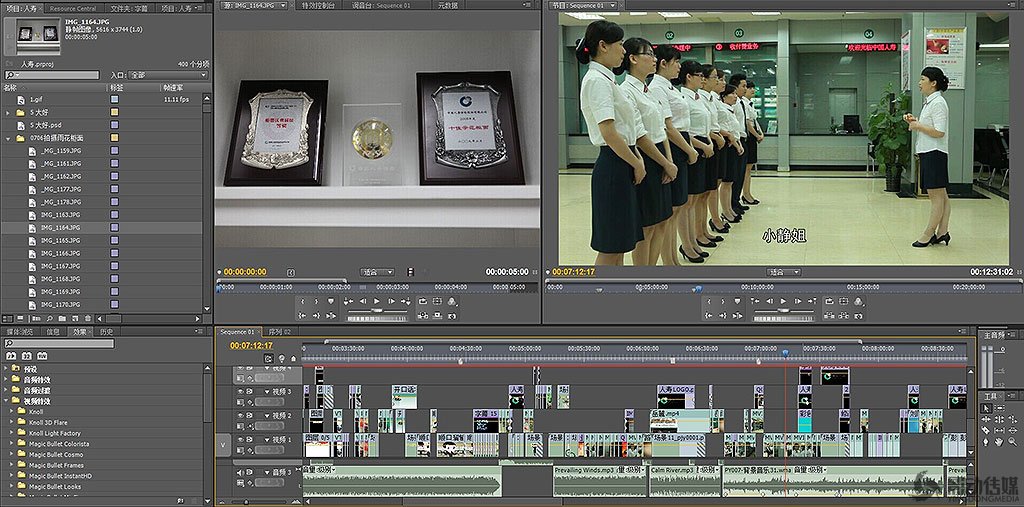Image resolution: width=1024 pixels, height=507 pixels.
Task: Open the 入口 filter dropdown
Action: click(168, 75)
